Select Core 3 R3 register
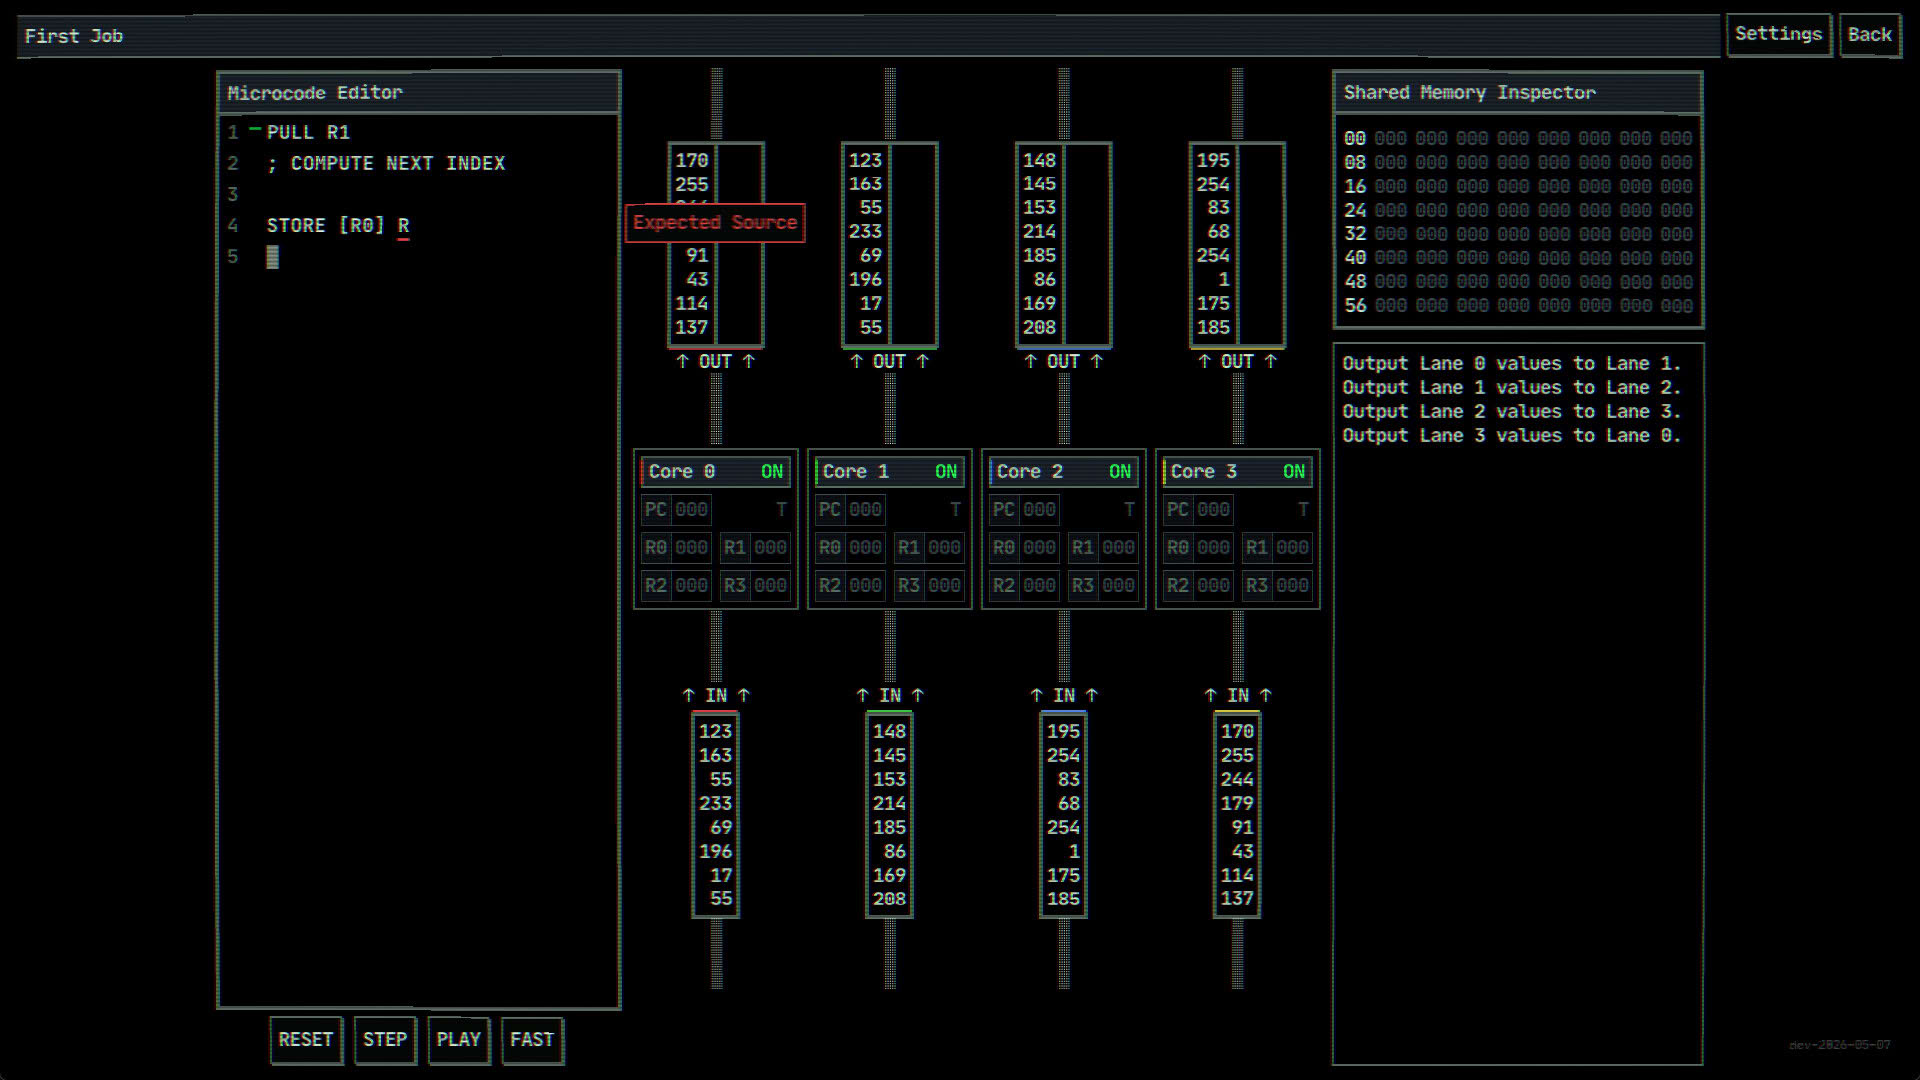This screenshot has width=1920, height=1080. click(1277, 585)
